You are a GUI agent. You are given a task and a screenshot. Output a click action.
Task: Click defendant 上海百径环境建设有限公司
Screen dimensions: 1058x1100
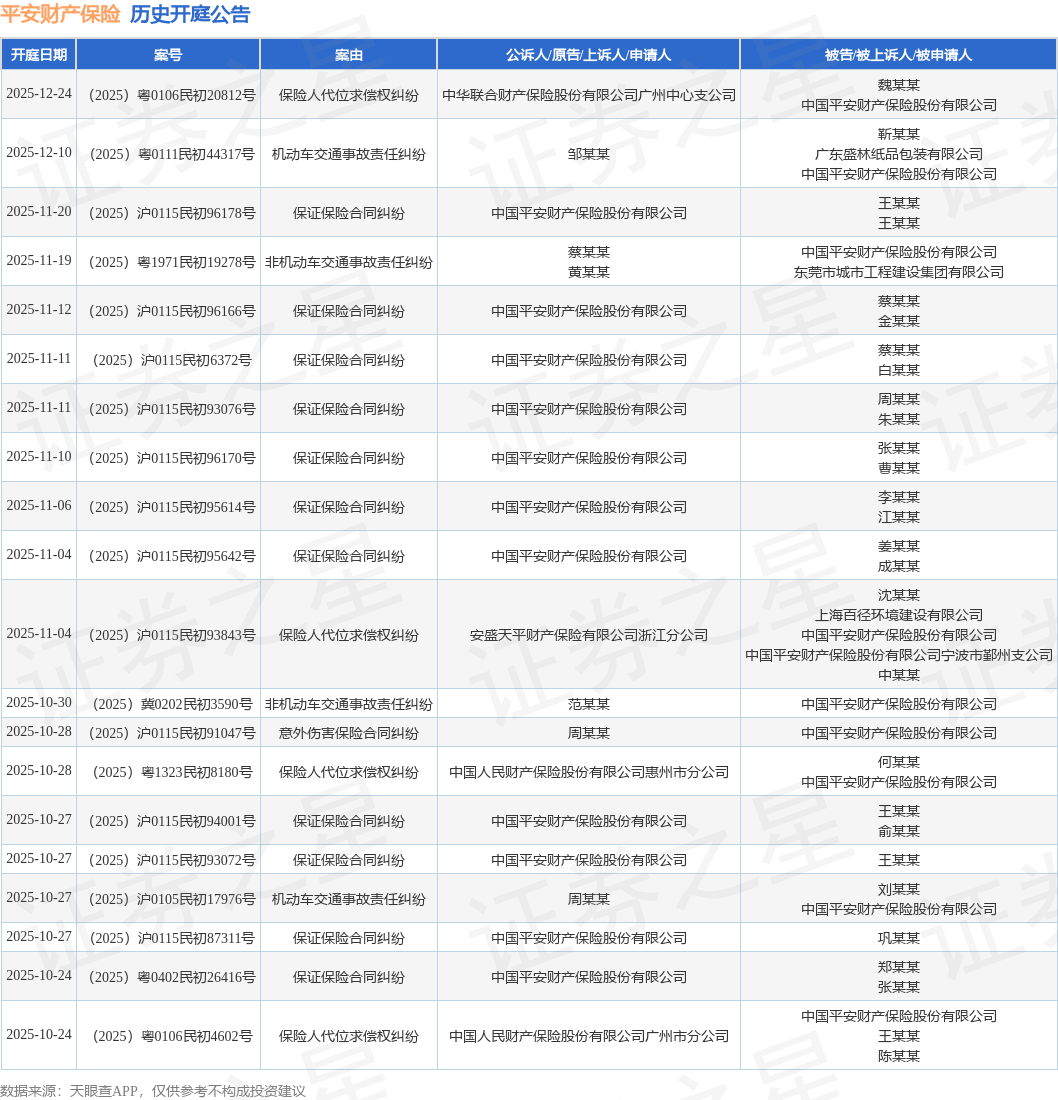(x=899, y=615)
